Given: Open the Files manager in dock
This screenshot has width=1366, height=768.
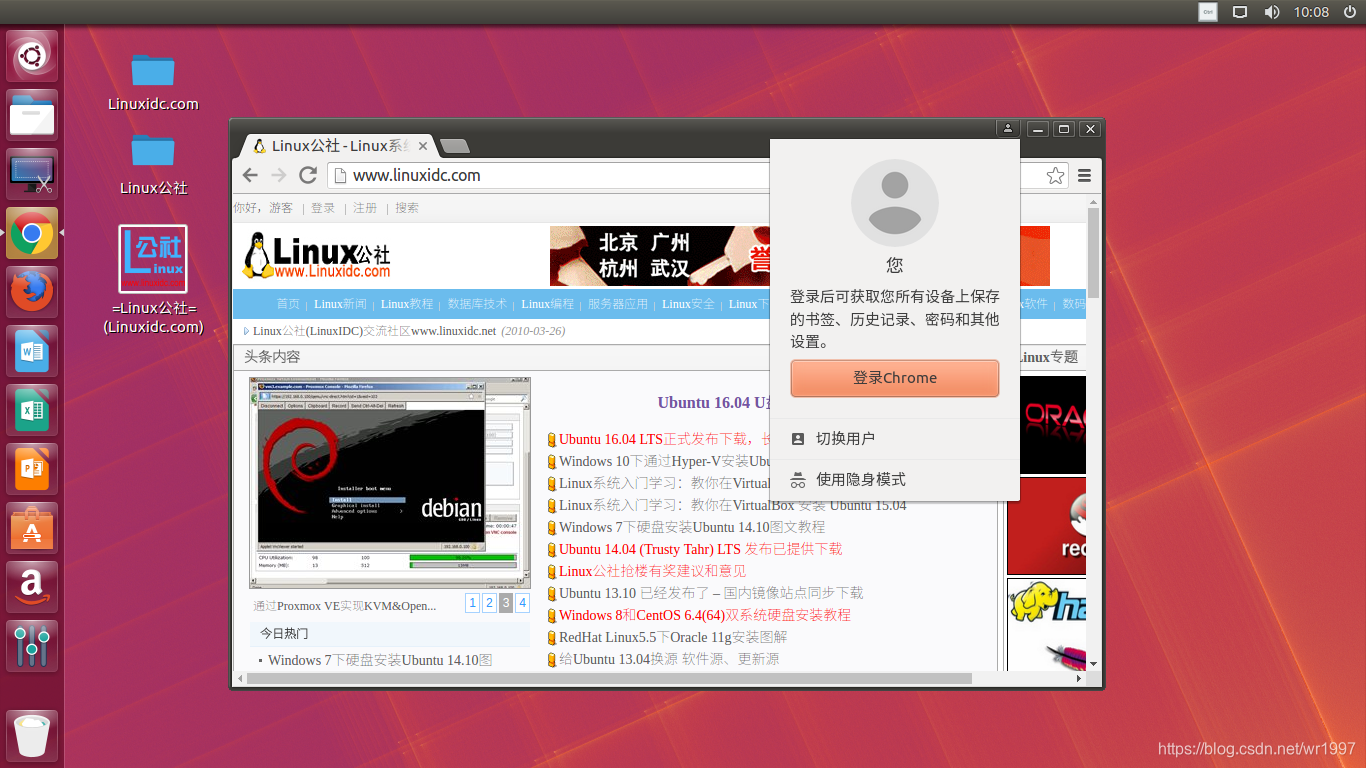Looking at the screenshot, I should (x=32, y=115).
